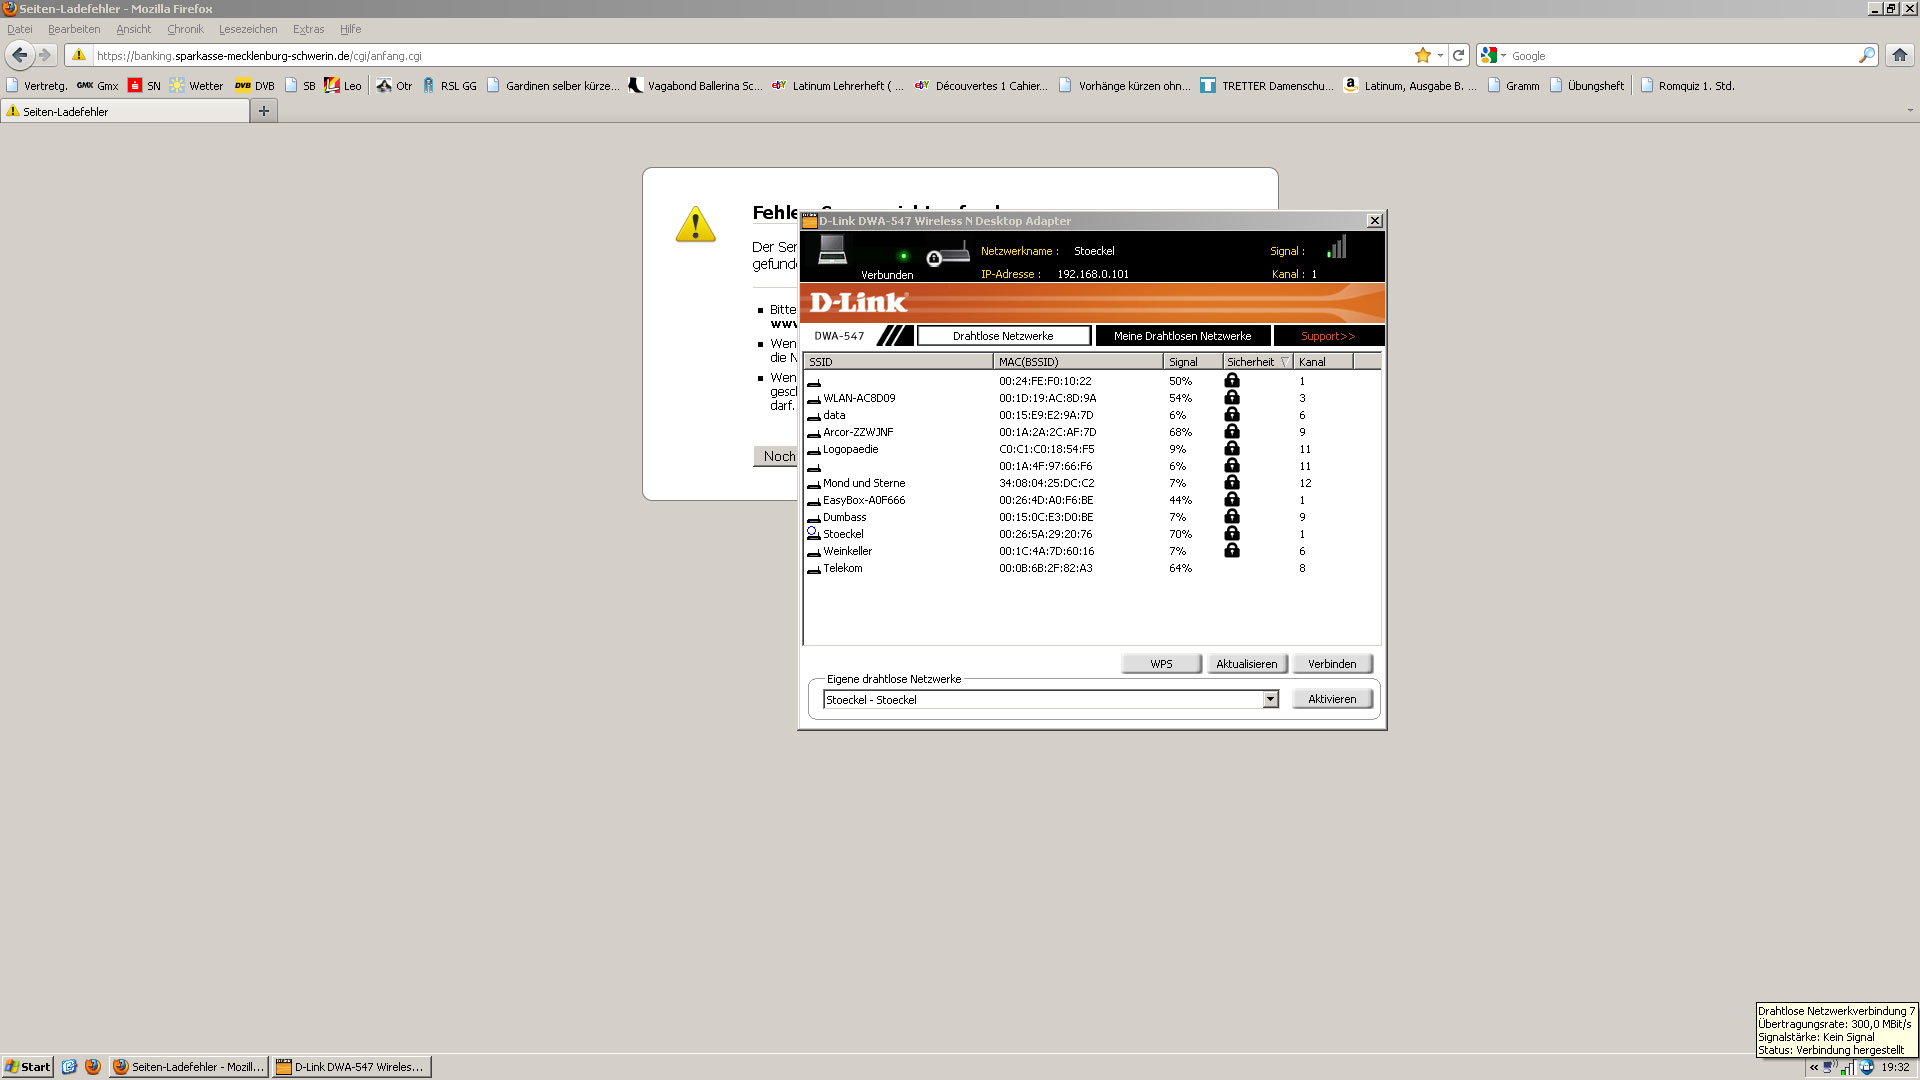
Task: Click the search magnifier icon
Action: point(1866,55)
